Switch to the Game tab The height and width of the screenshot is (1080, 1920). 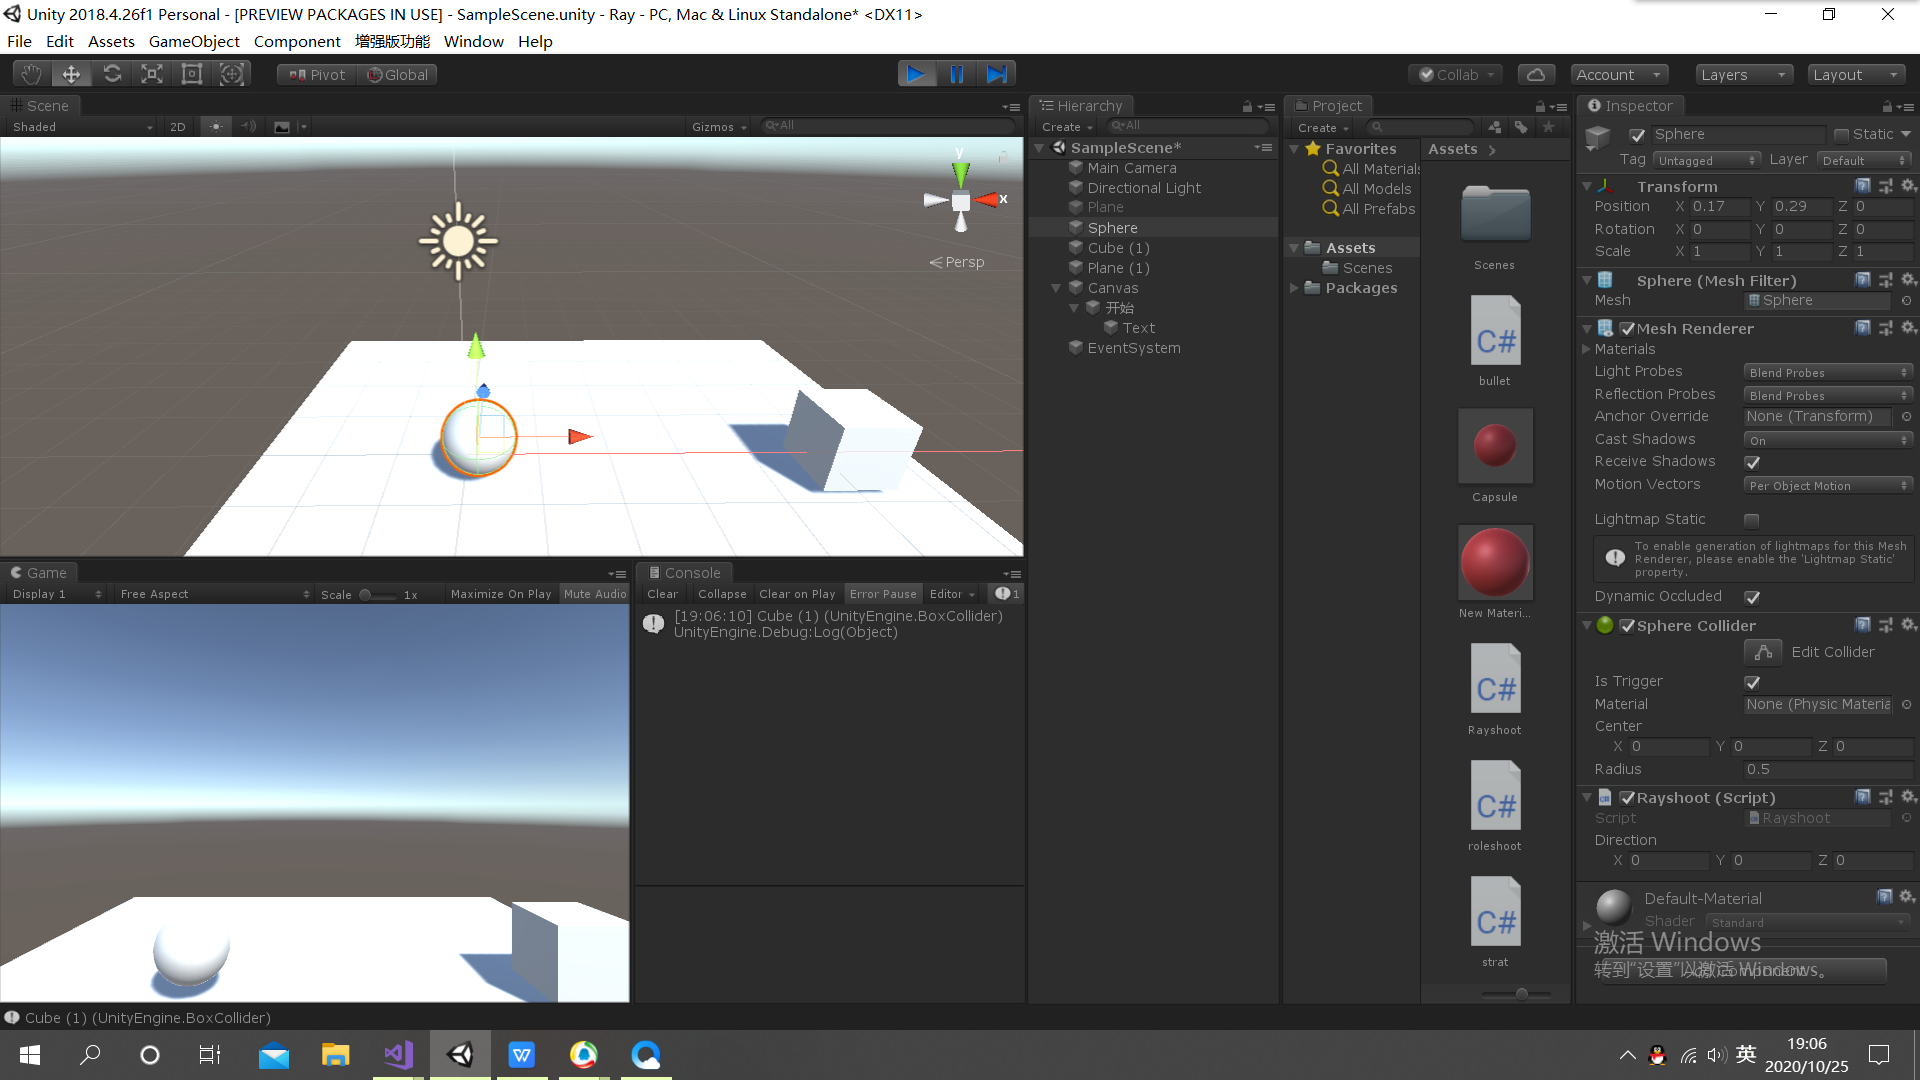tap(41, 572)
